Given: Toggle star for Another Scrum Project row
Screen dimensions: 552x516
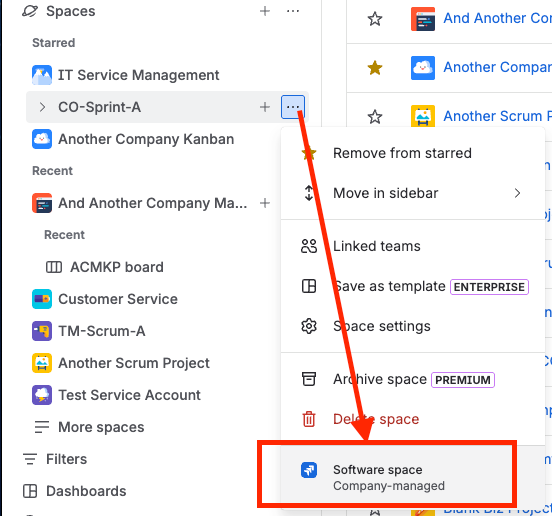Looking at the screenshot, I should pos(375,117).
